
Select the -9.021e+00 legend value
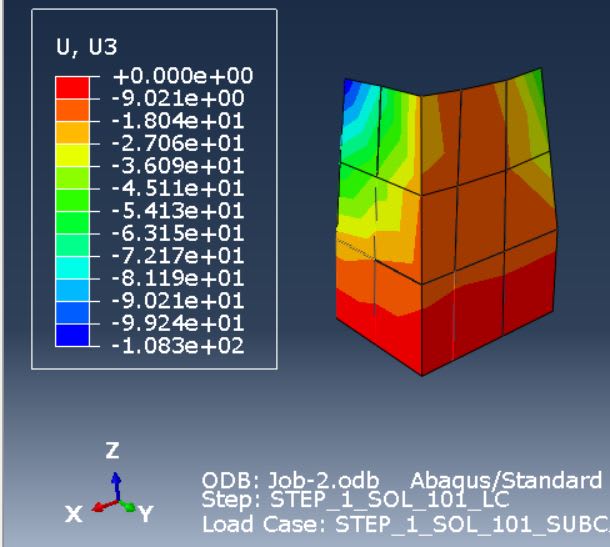(178, 98)
